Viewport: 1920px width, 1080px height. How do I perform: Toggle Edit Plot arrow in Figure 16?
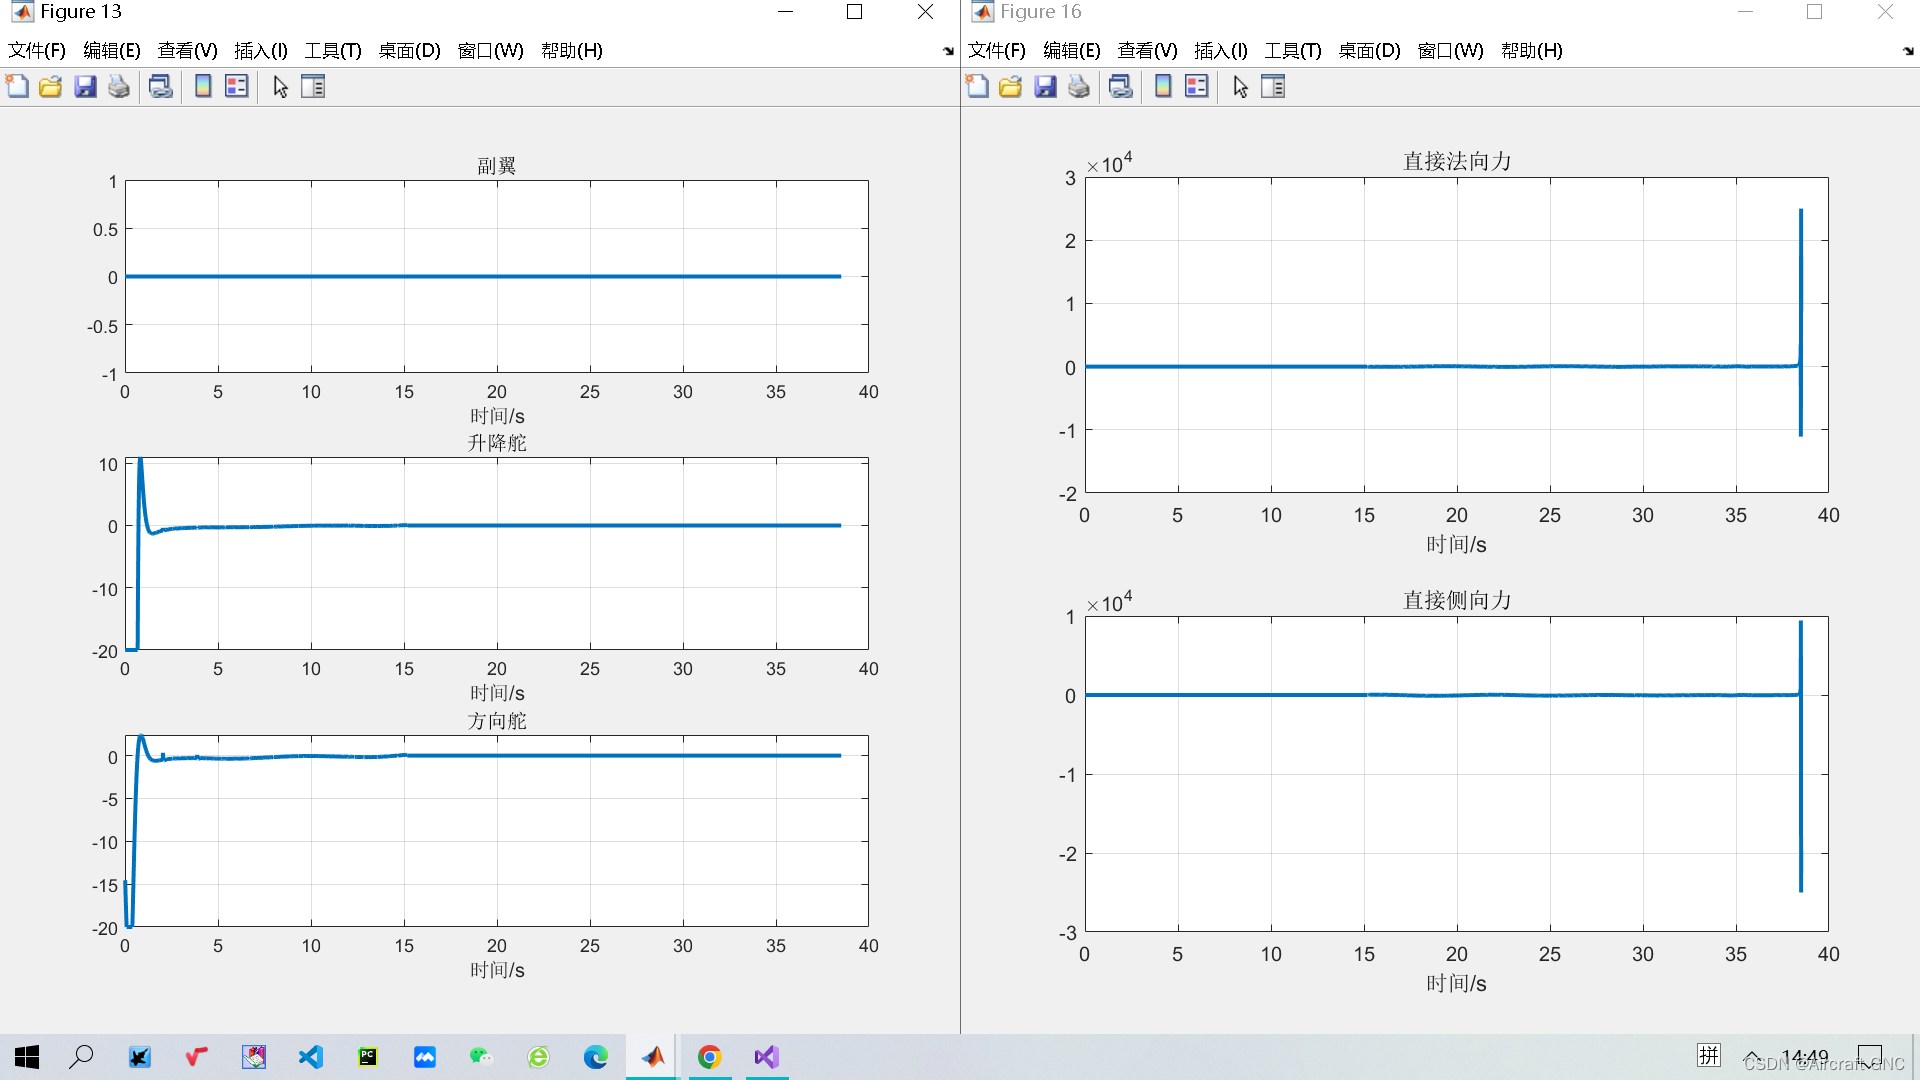pos(1240,87)
